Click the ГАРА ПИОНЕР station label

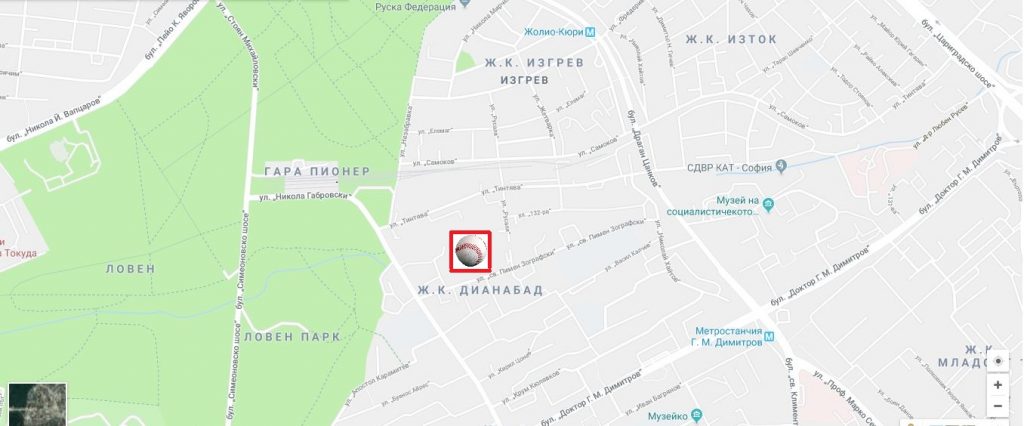[x=317, y=171]
